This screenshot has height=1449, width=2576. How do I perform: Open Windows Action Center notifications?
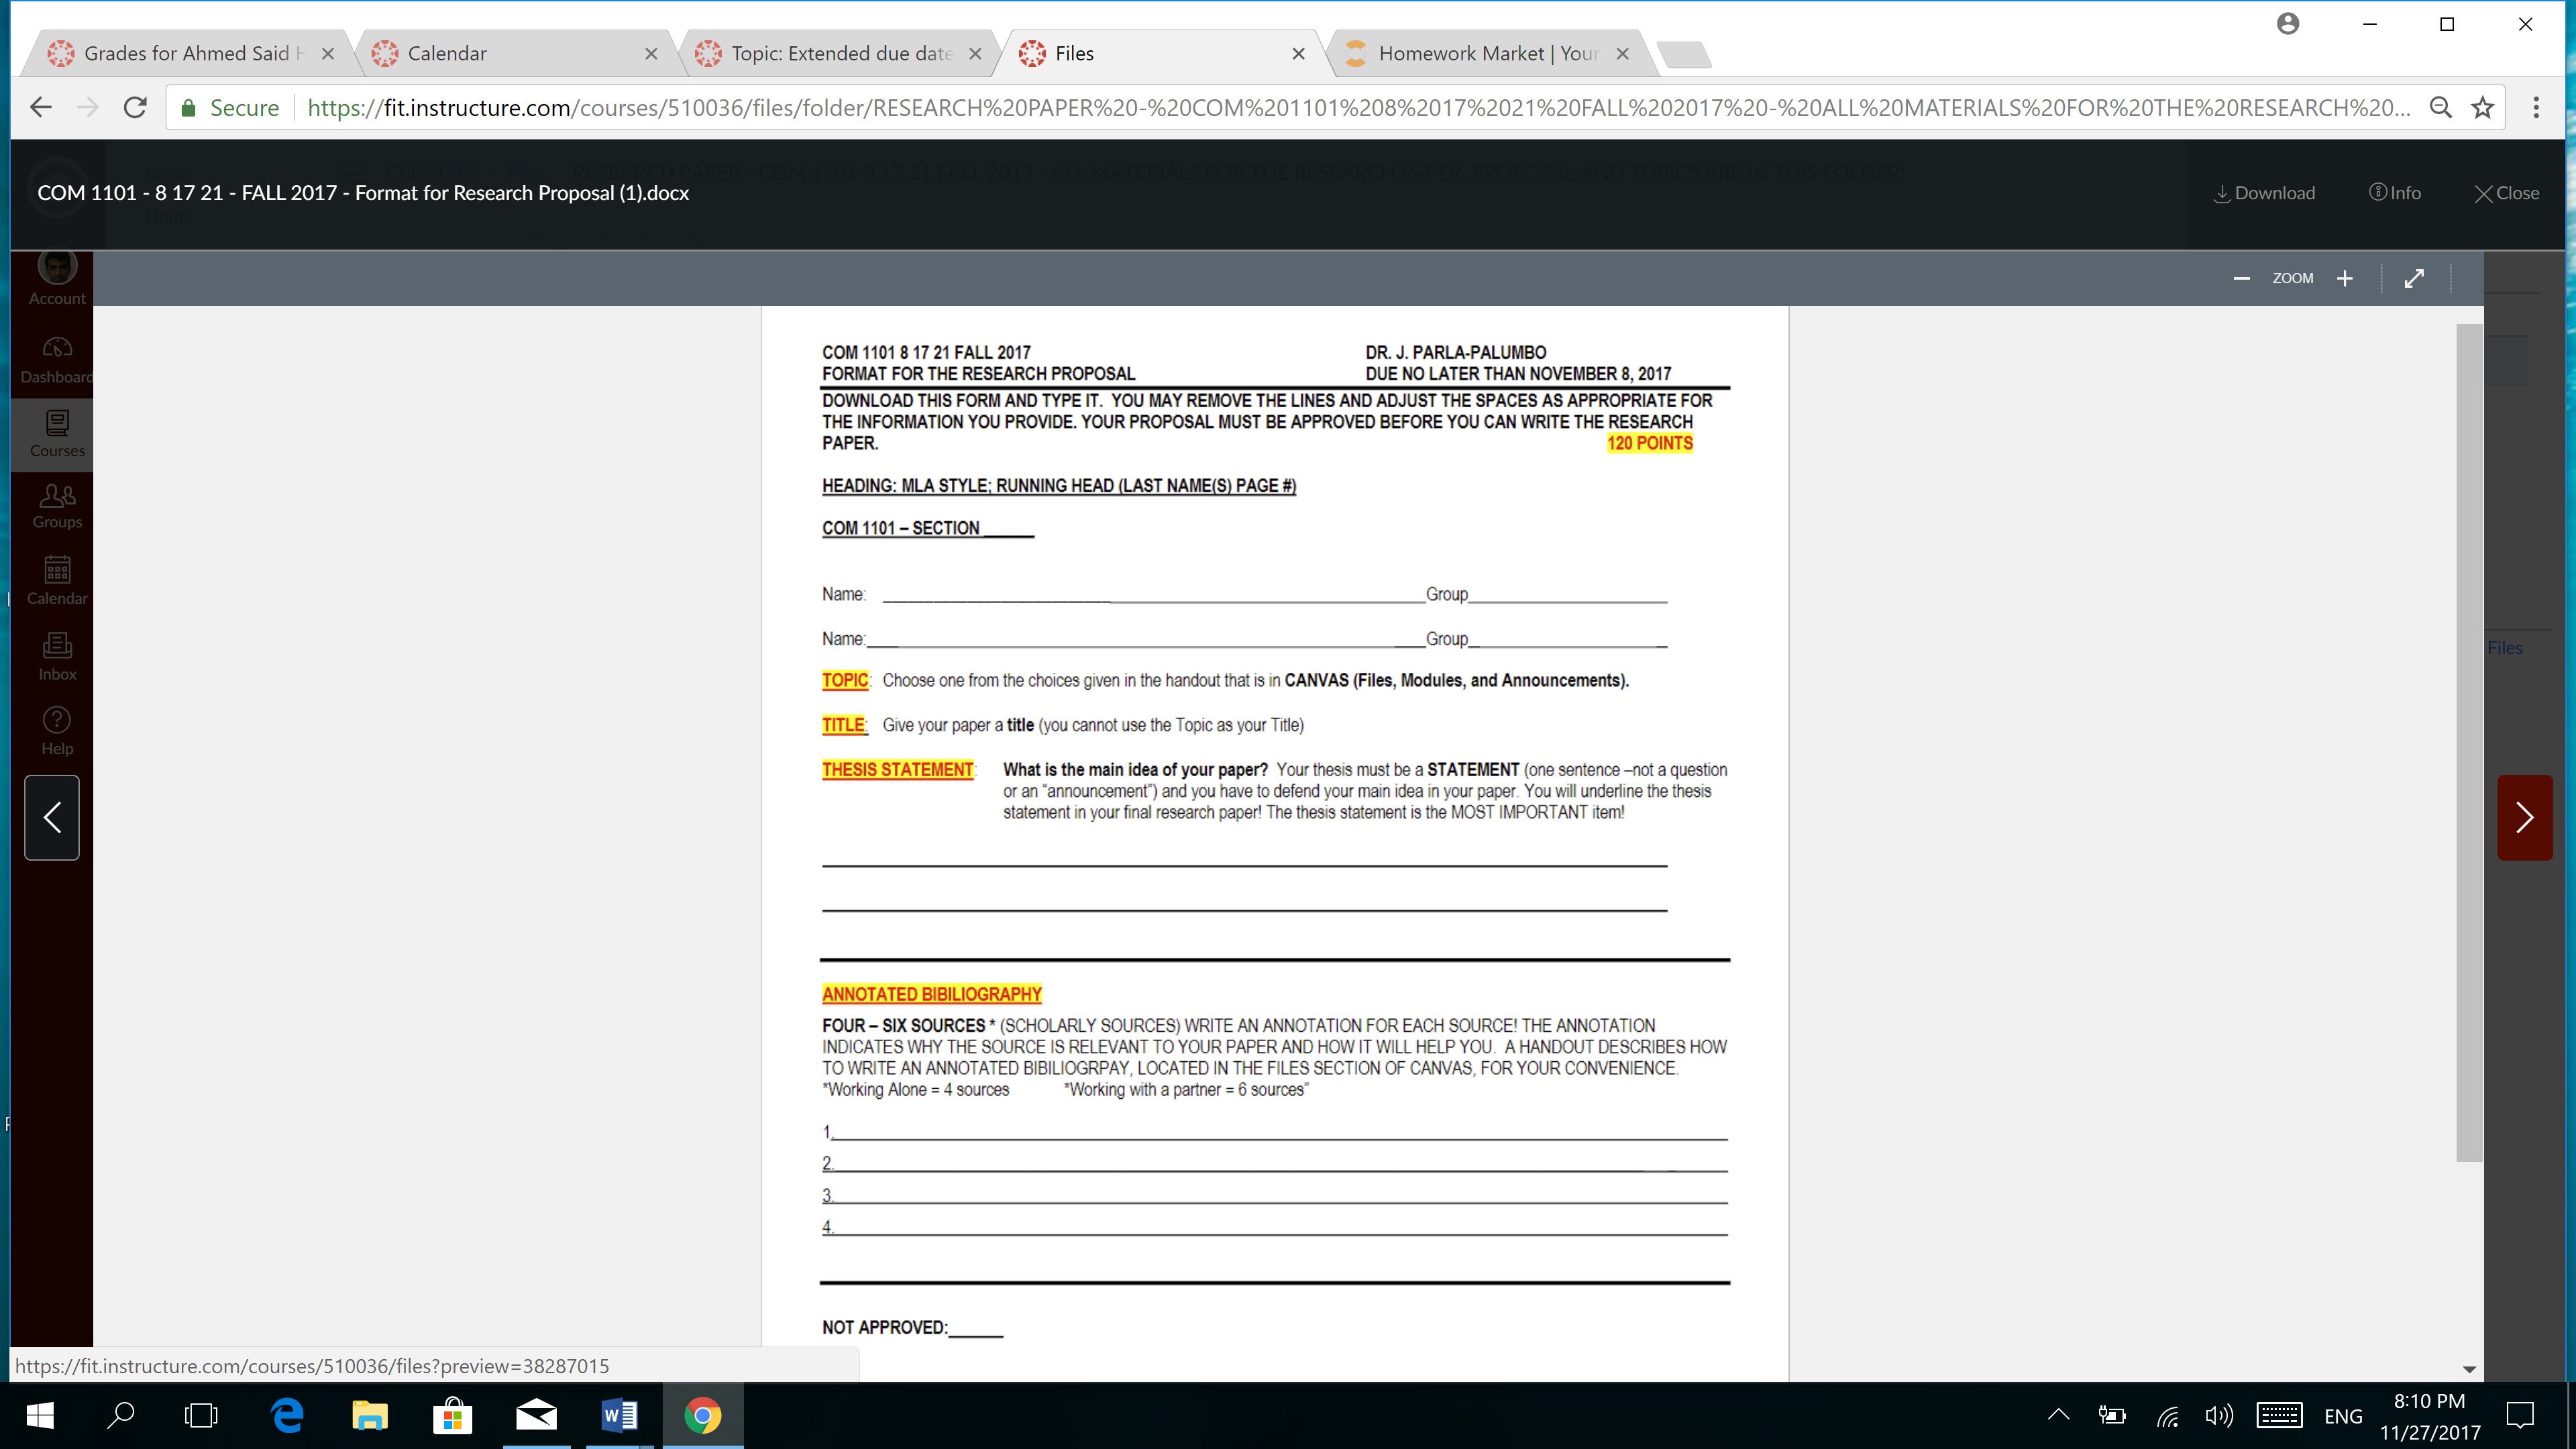[x=2520, y=1415]
